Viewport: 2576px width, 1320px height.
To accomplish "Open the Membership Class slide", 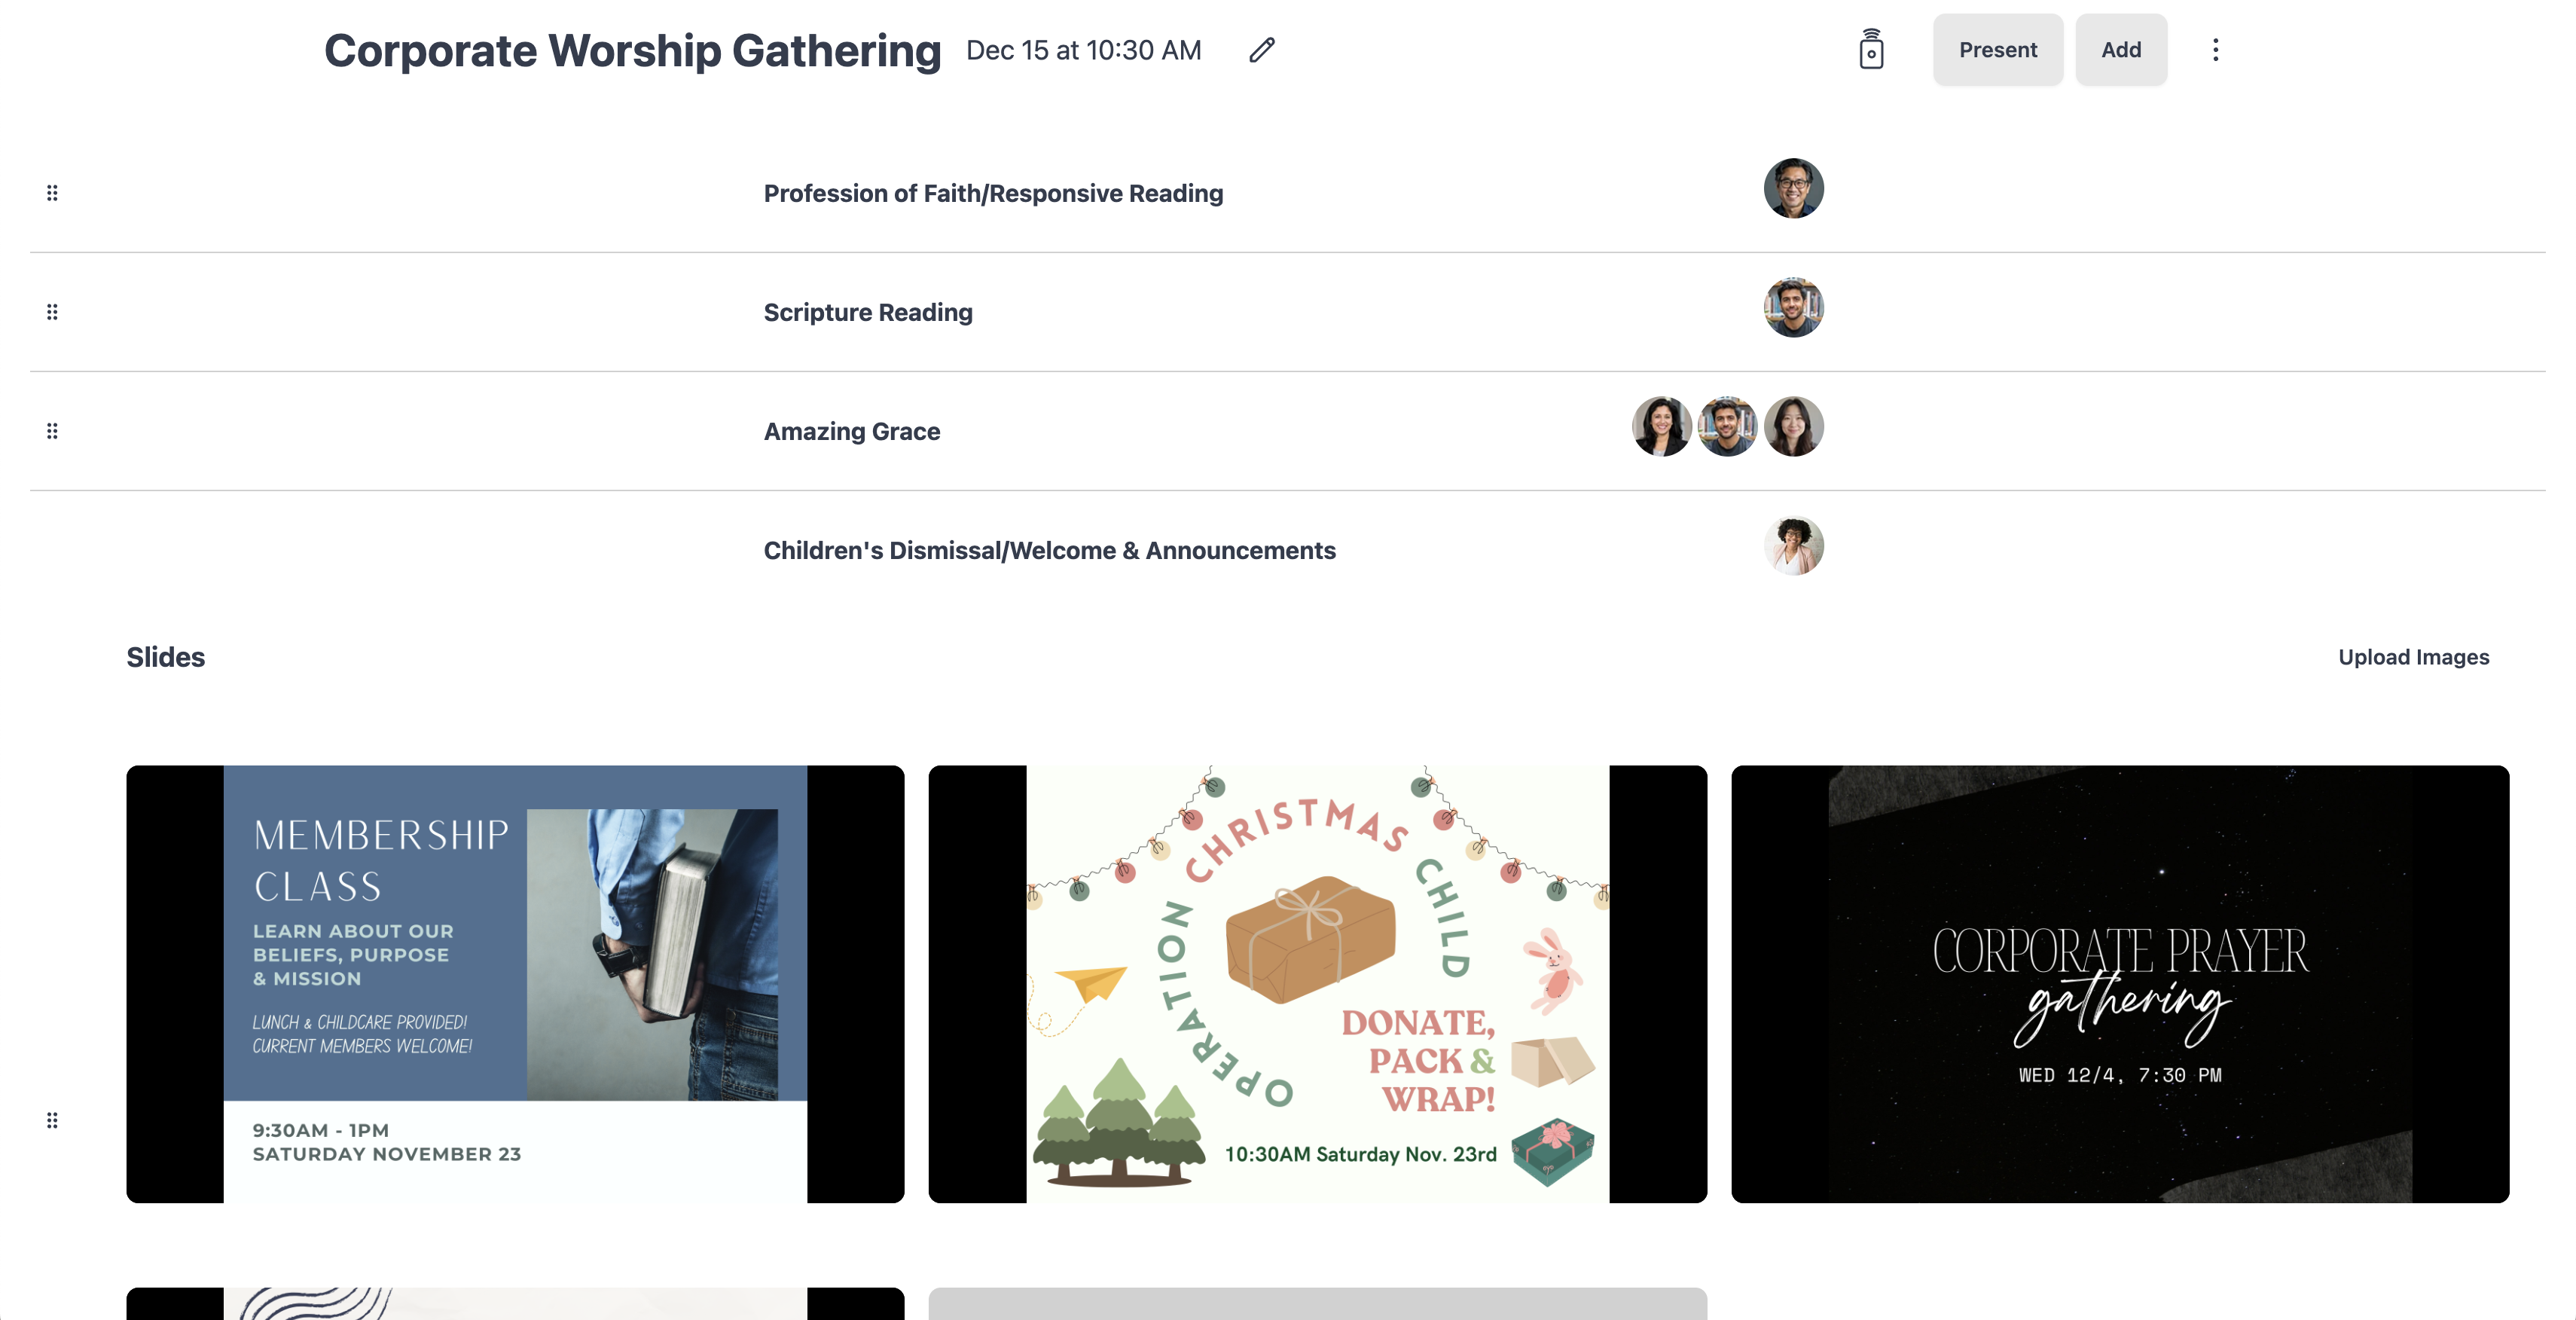I will (x=515, y=984).
